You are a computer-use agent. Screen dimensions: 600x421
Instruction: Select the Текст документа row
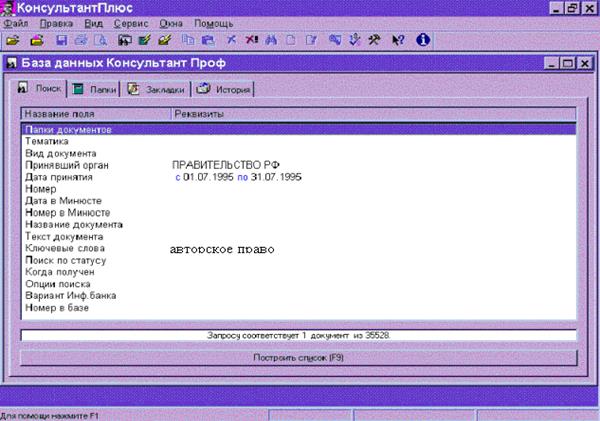pos(298,237)
